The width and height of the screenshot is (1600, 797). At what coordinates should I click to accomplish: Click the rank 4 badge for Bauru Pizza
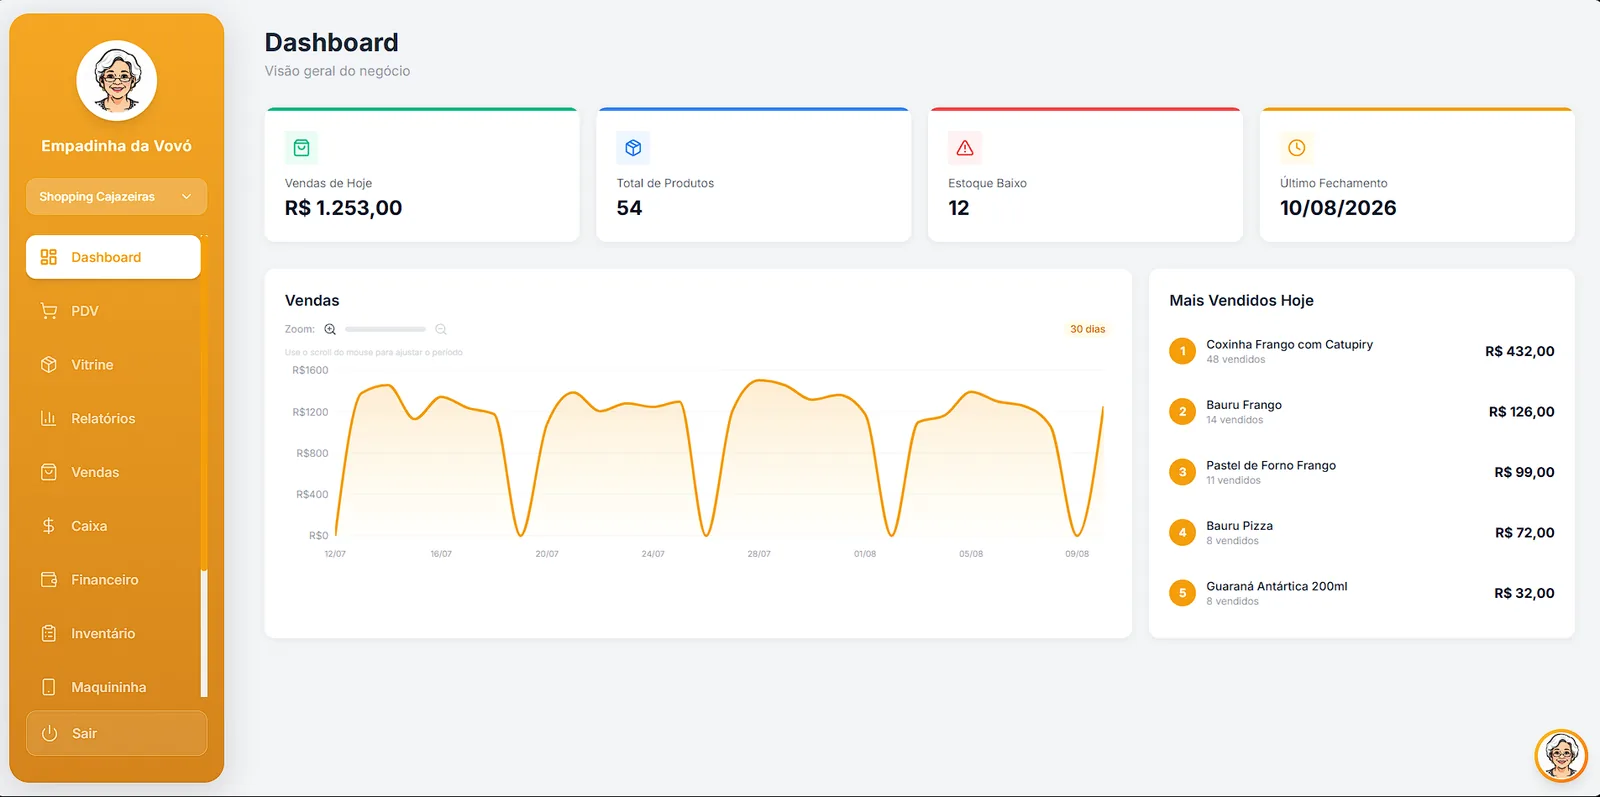tap(1183, 533)
